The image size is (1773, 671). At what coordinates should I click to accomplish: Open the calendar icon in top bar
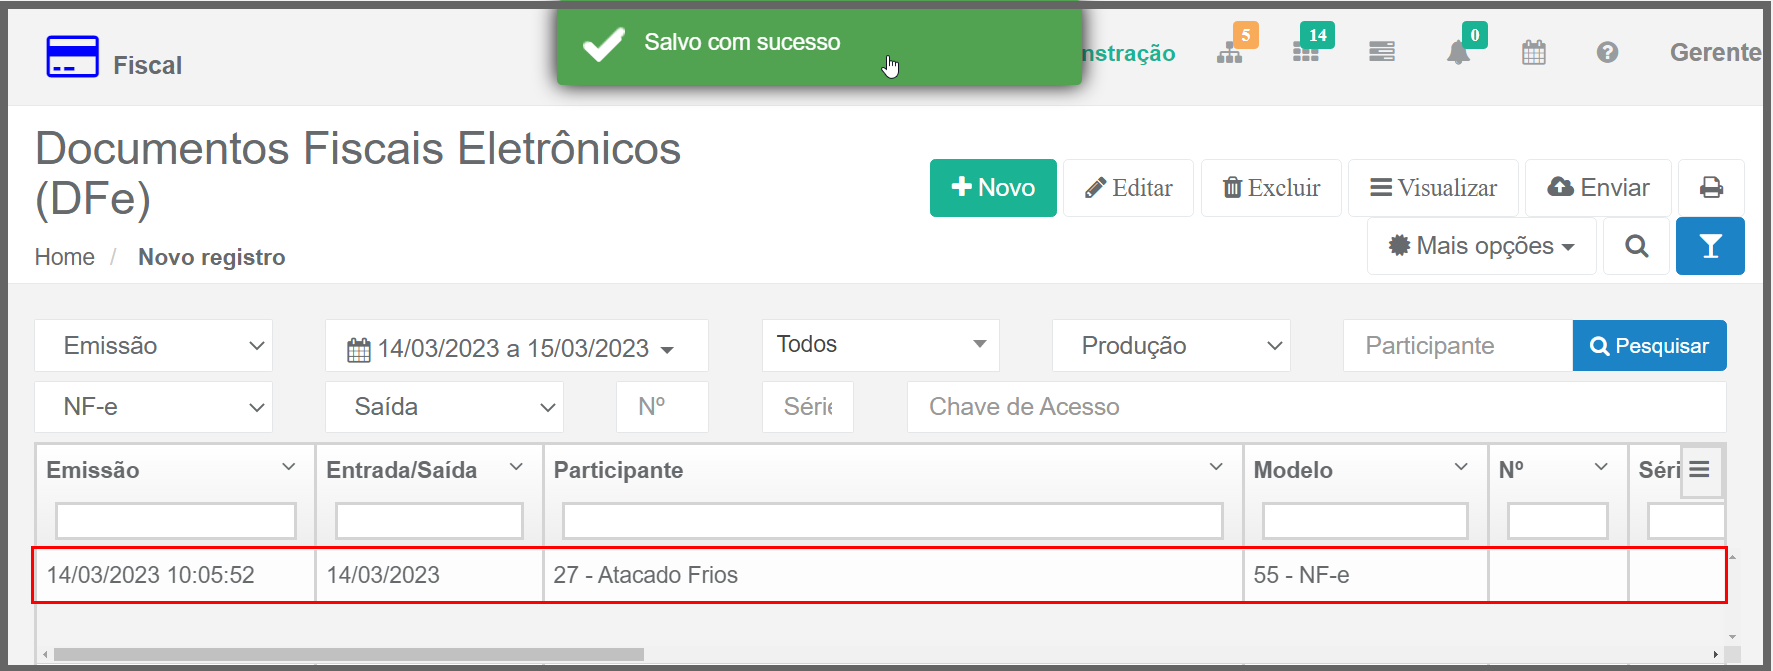click(x=1533, y=53)
